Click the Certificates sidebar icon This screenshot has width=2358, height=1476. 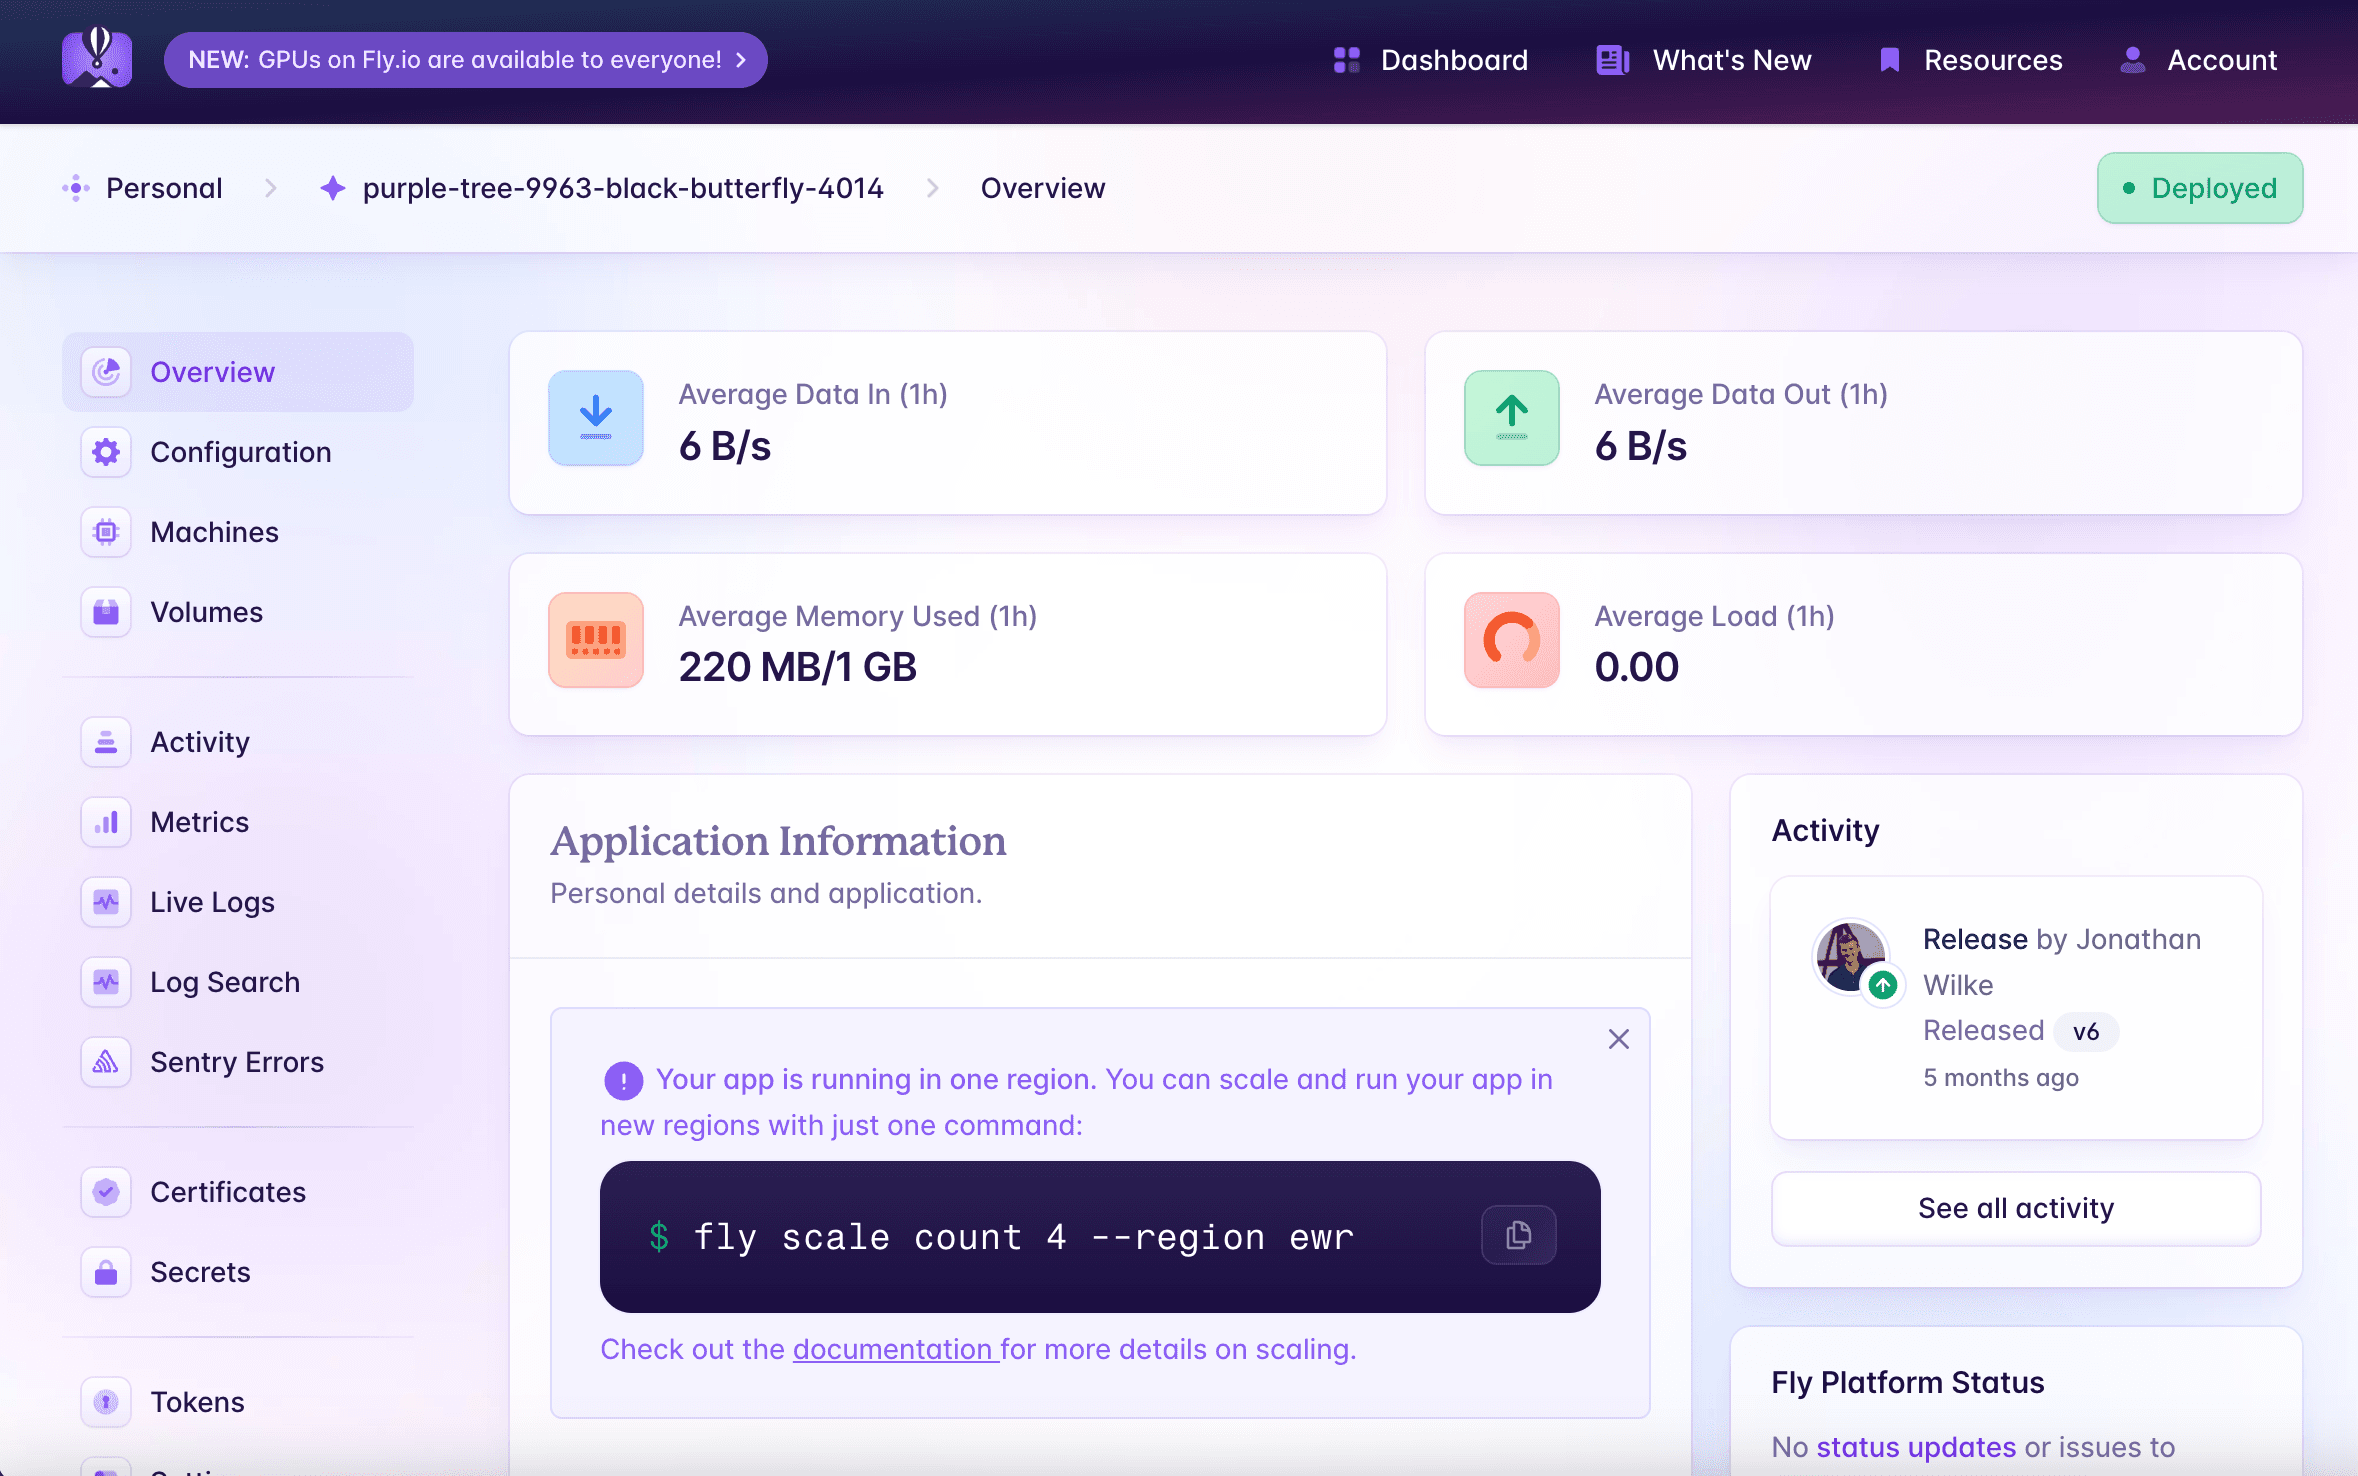(x=107, y=1192)
